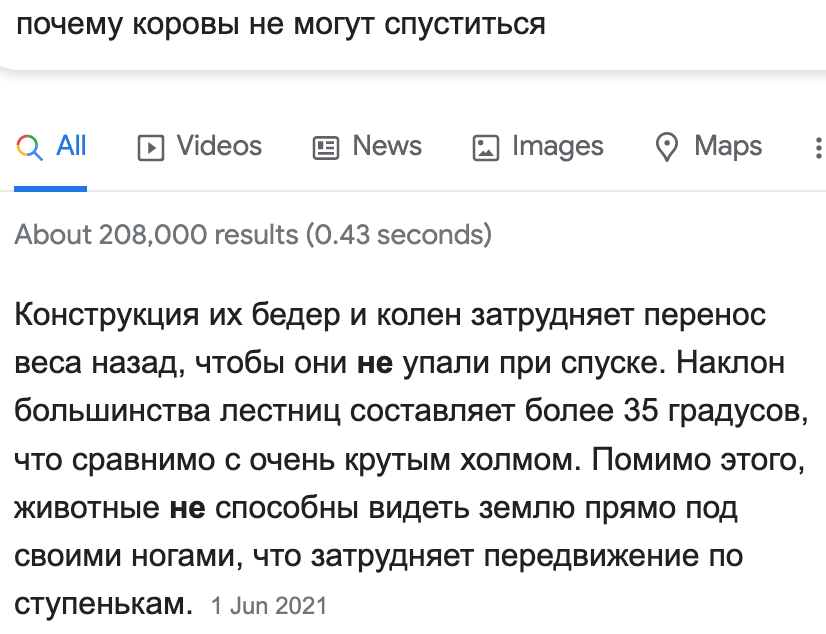Screen dimensions: 826x634
Task: Switch to the Images tab
Action: pyautogui.click(x=557, y=146)
